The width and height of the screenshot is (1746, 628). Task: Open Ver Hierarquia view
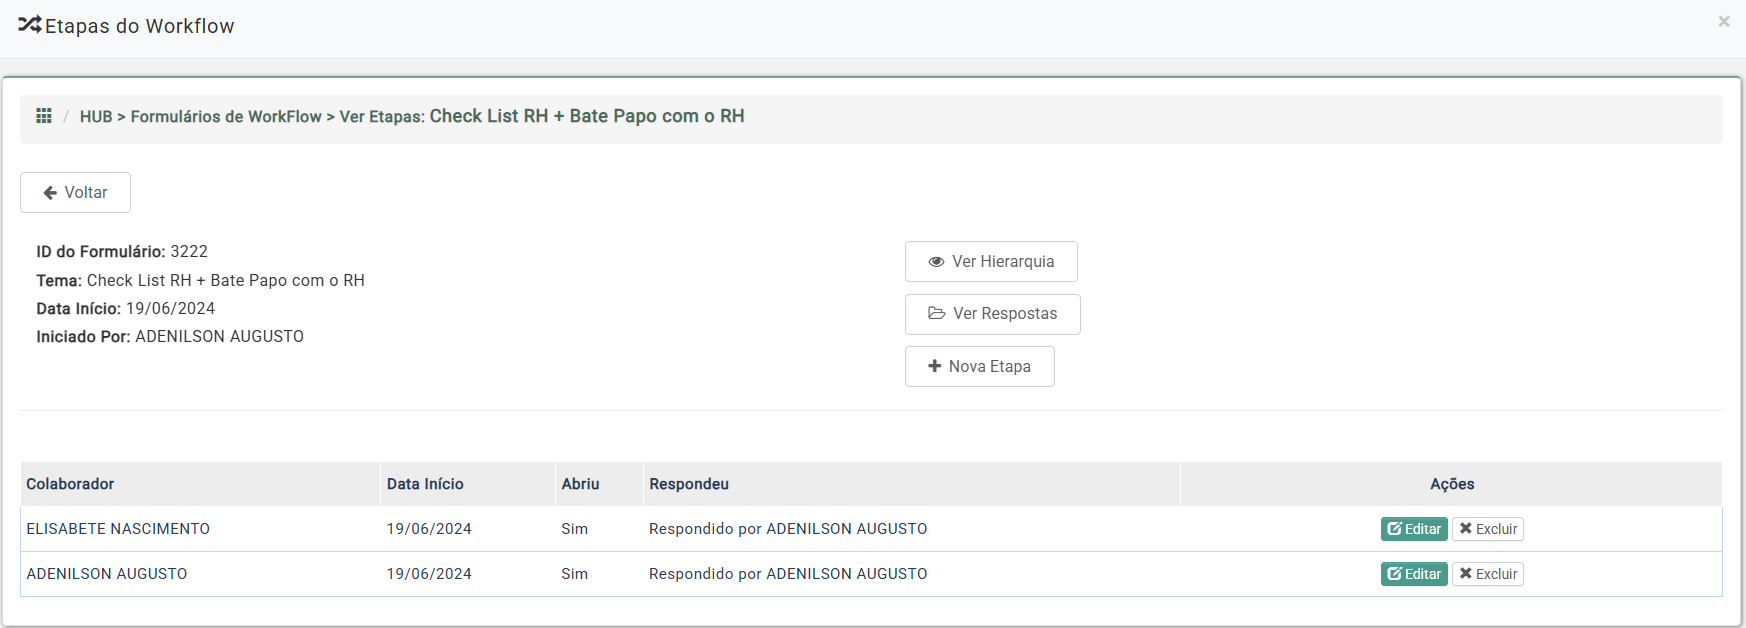[991, 262]
